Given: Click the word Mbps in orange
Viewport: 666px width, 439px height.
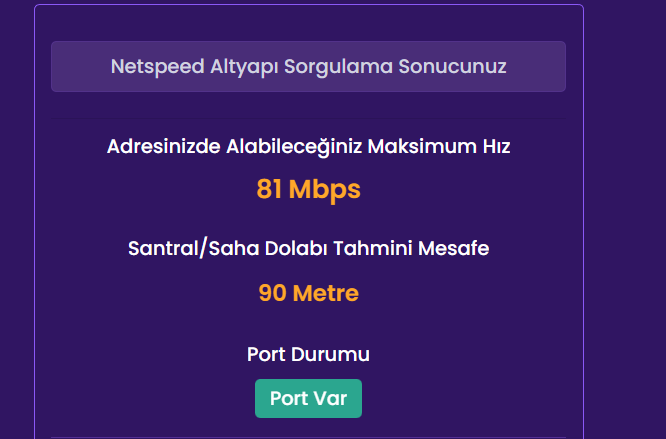Looking at the screenshot, I should coord(324,189).
